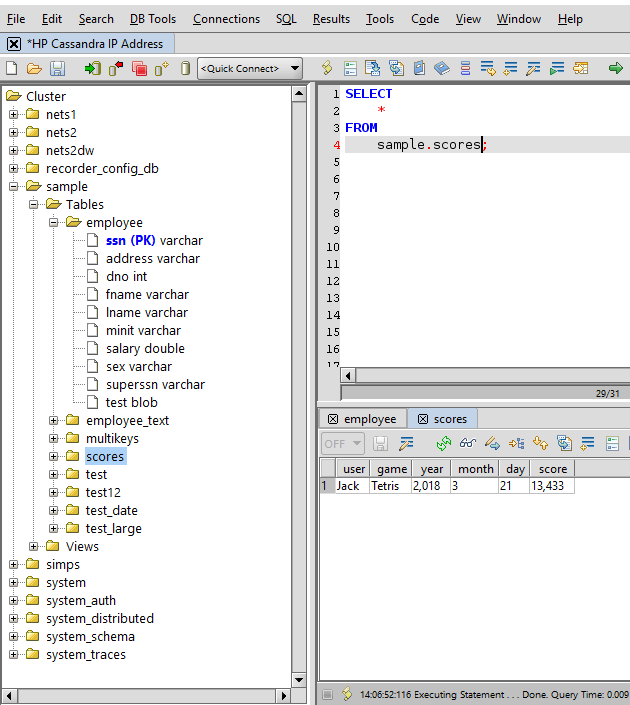Expand the scores table node

pos(54,456)
